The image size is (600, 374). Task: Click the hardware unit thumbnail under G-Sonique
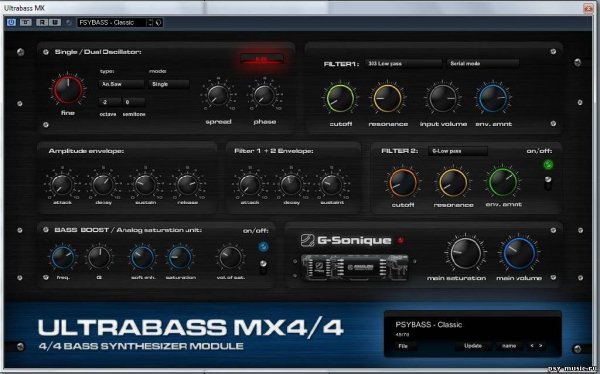354,267
